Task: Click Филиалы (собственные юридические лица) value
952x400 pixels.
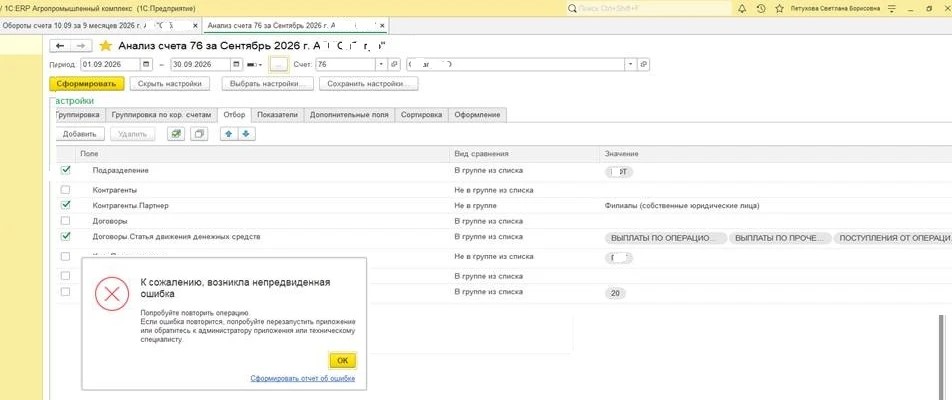Action: click(x=682, y=206)
